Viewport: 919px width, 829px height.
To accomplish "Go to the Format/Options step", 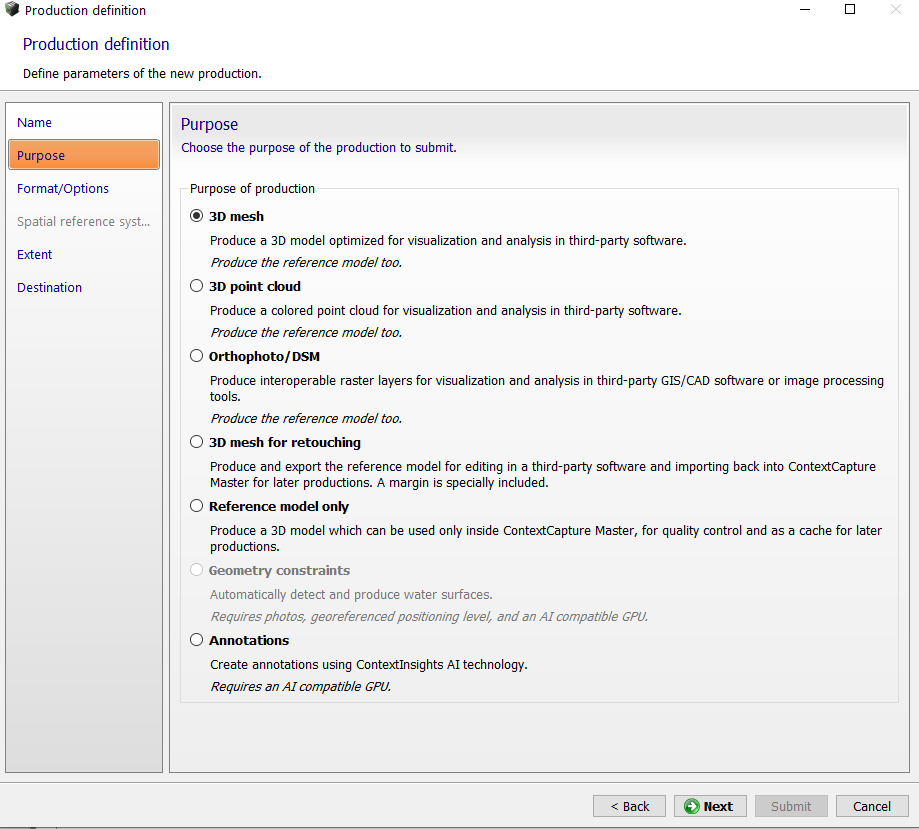I will (63, 188).
